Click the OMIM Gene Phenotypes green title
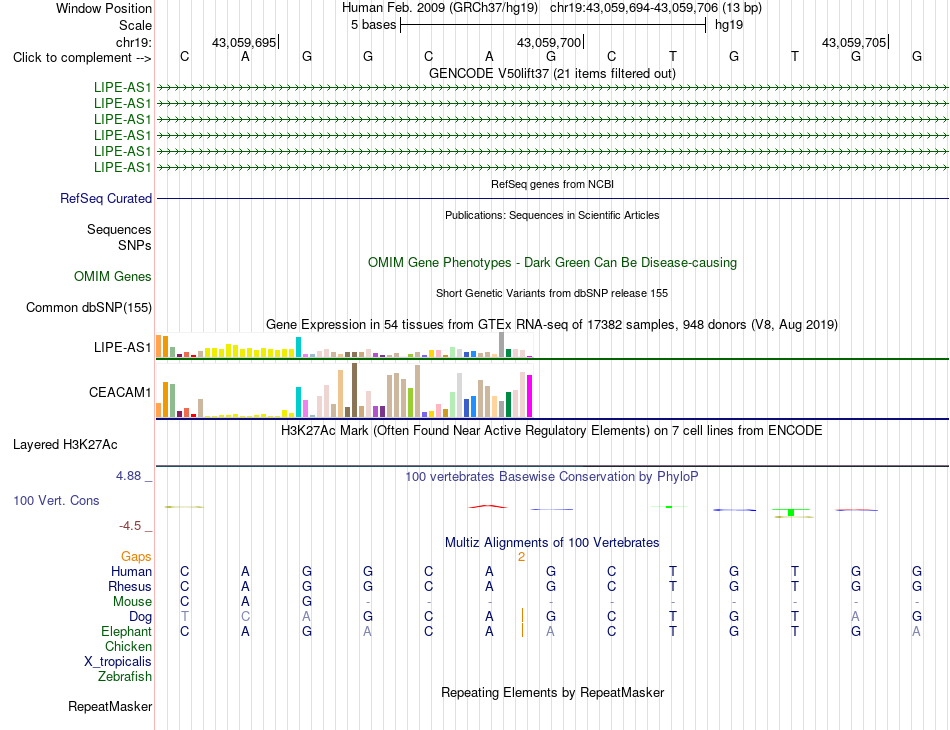Viewport: 950px width, 730px height. pos(552,263)
